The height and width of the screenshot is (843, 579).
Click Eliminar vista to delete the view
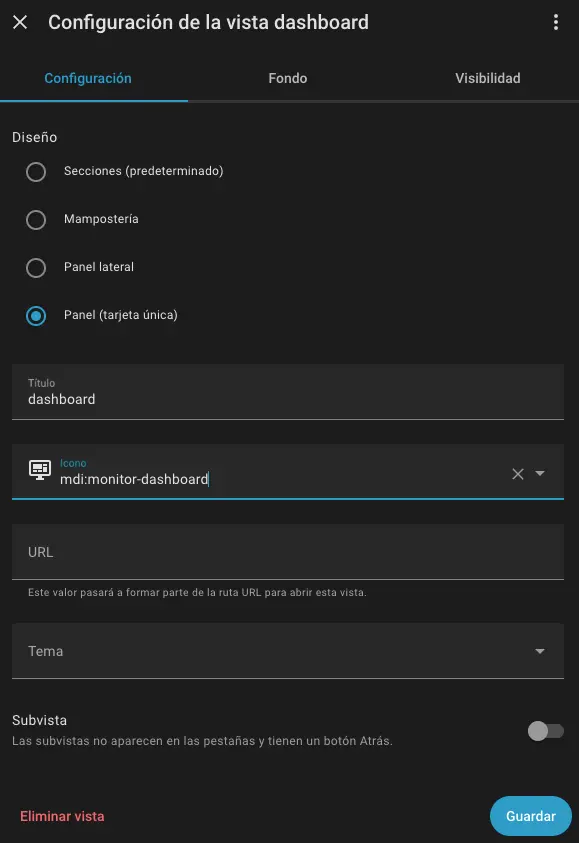click(x=62, y=815)
